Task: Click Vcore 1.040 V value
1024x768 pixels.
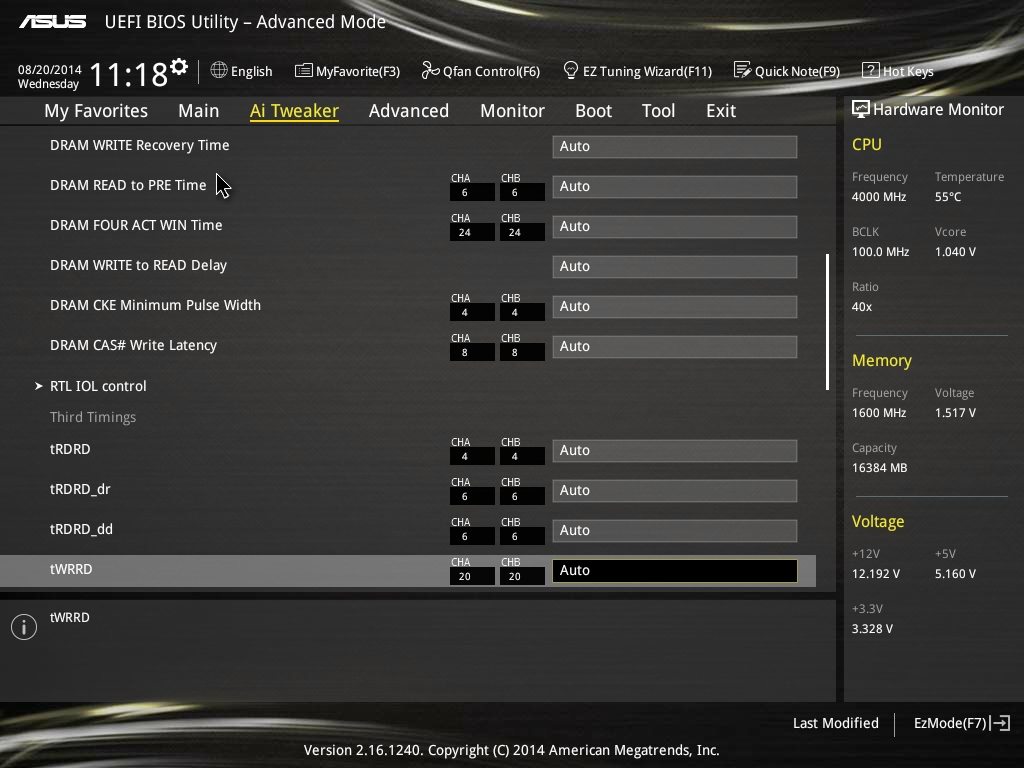Action: pyautogui.click(x=955, y=251)
